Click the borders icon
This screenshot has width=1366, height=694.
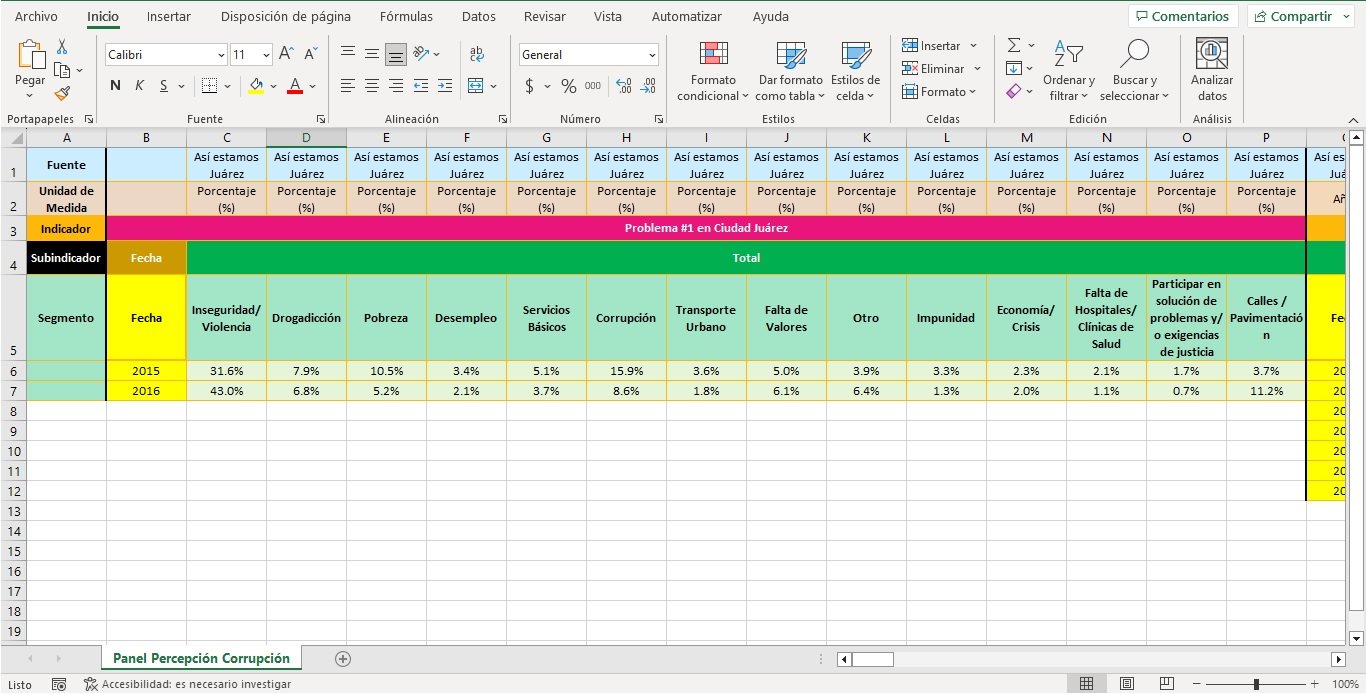[x=209, y=86]
